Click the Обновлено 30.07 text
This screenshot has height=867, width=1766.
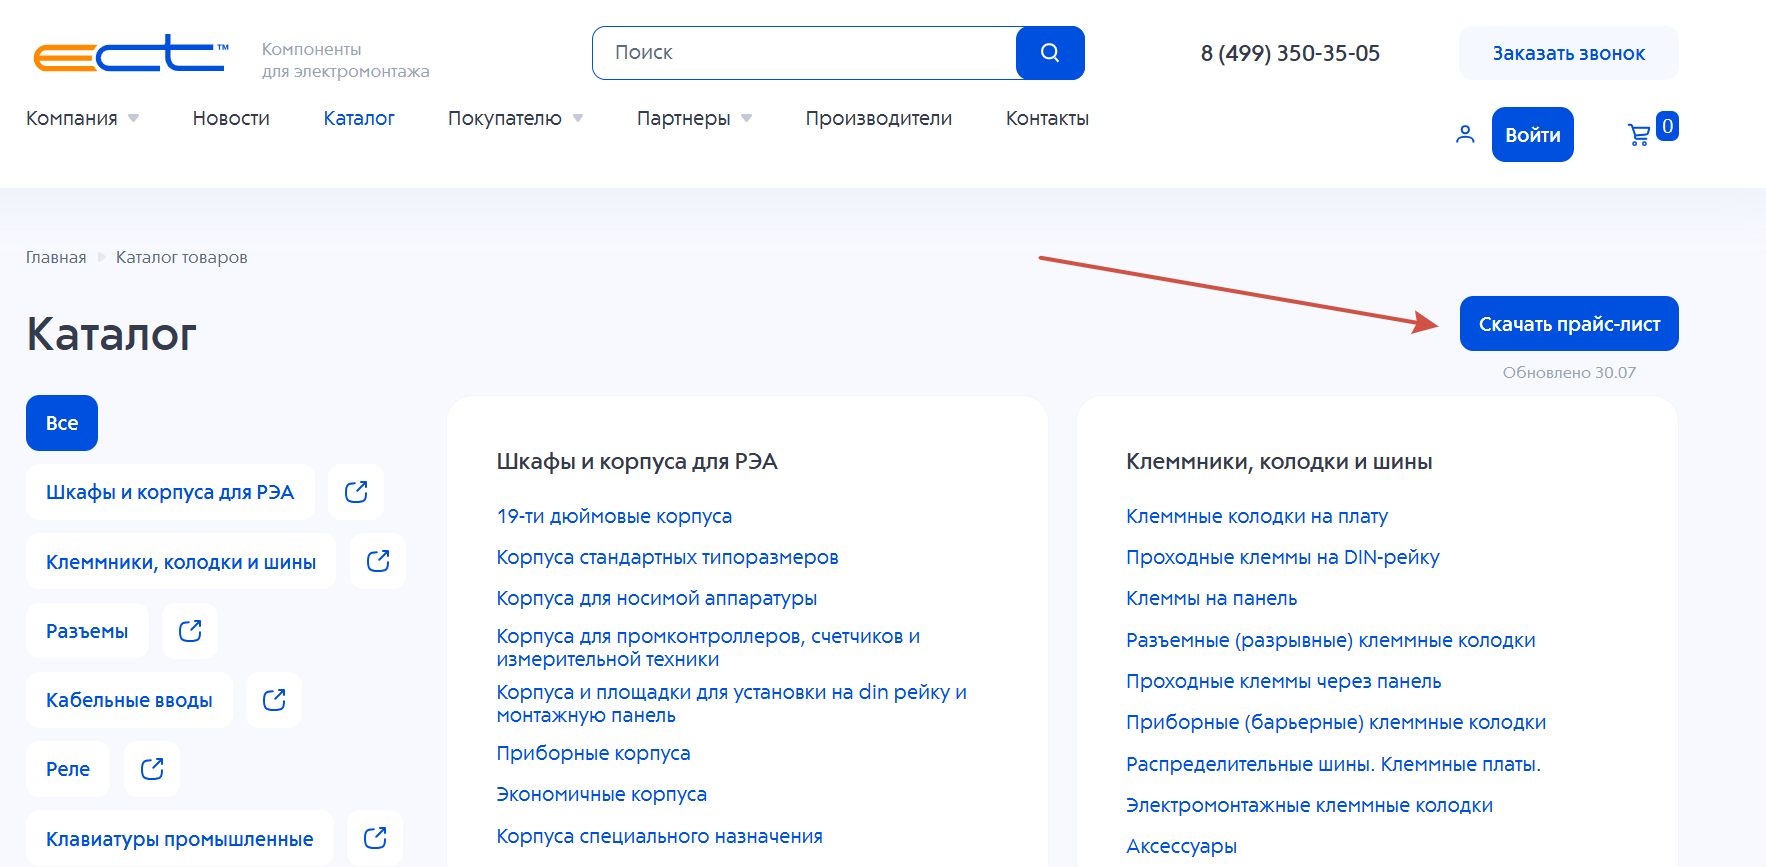tap(1569, 372)
